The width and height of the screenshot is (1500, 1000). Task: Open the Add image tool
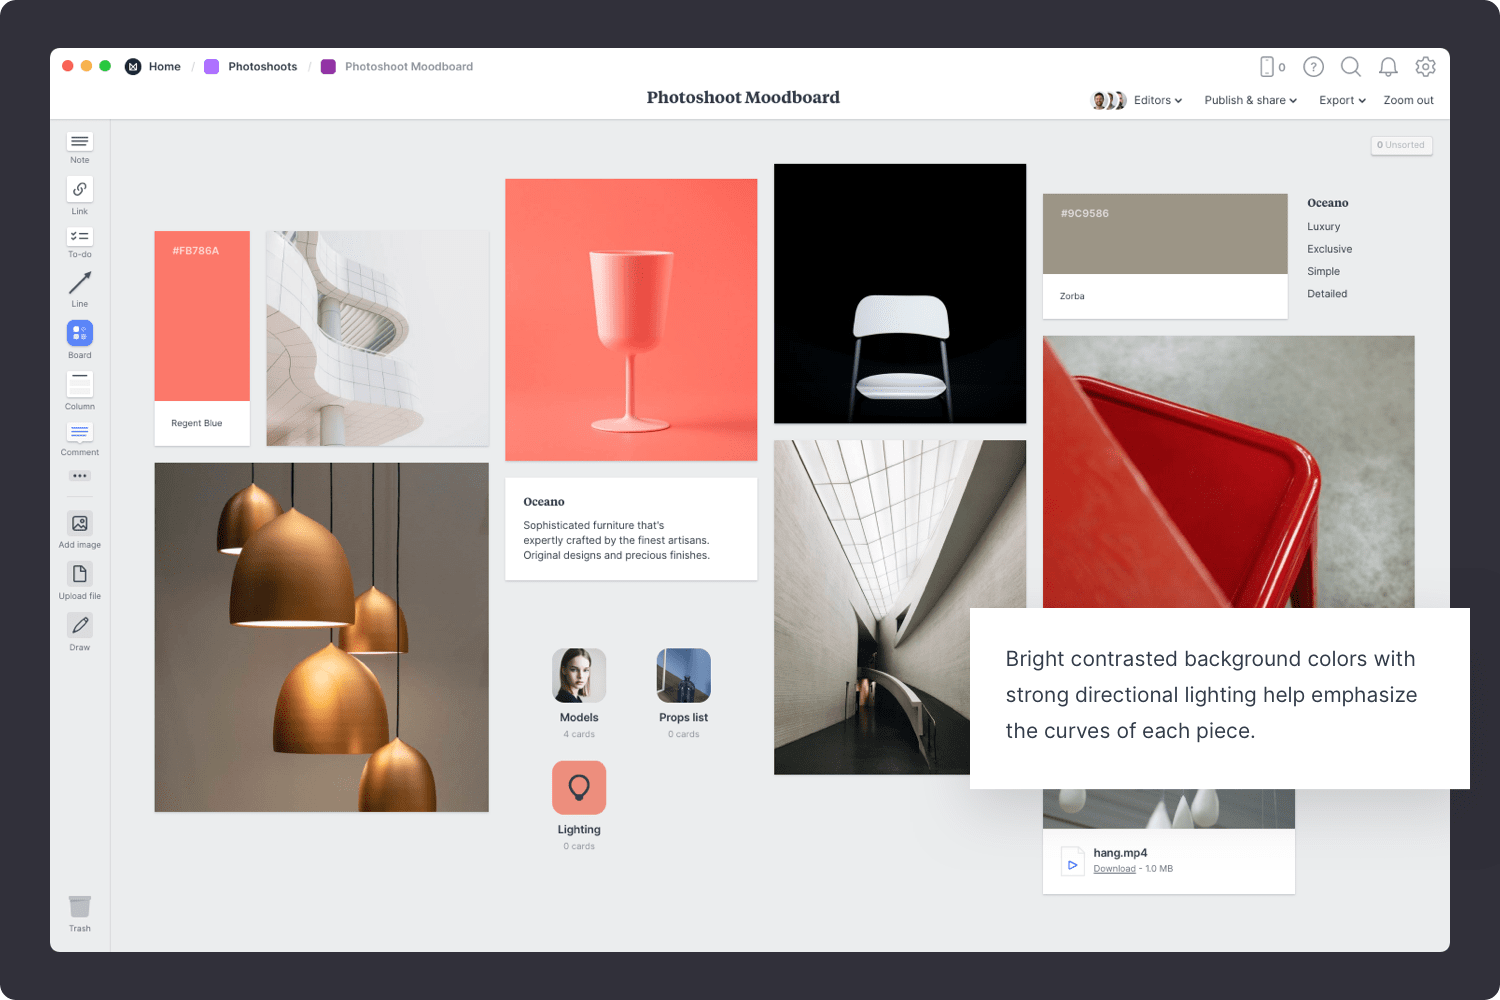pyautogui.click(x=80, y=523)
